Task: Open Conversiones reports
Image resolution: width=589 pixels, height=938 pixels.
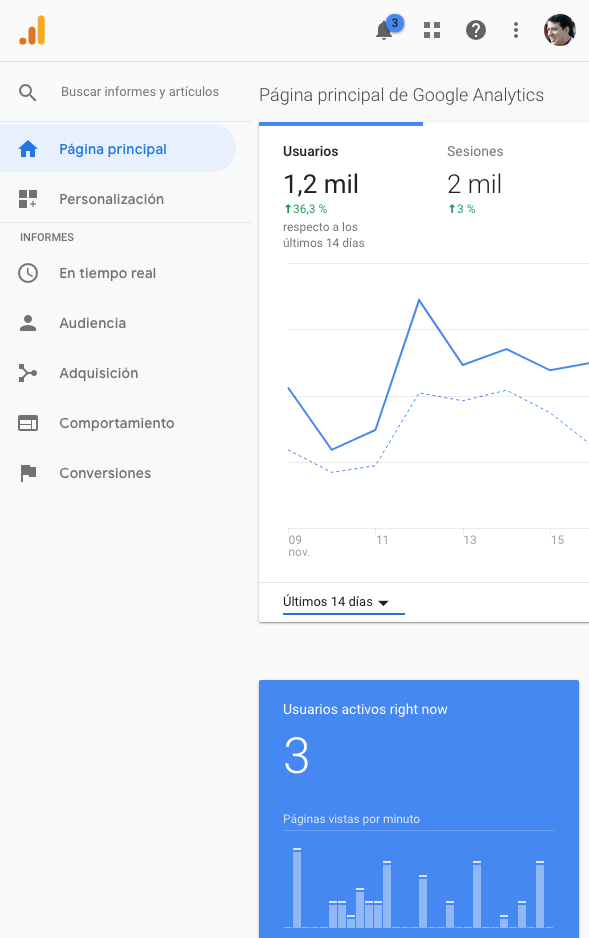Action: pyautogui.click(x=105, y=473)
